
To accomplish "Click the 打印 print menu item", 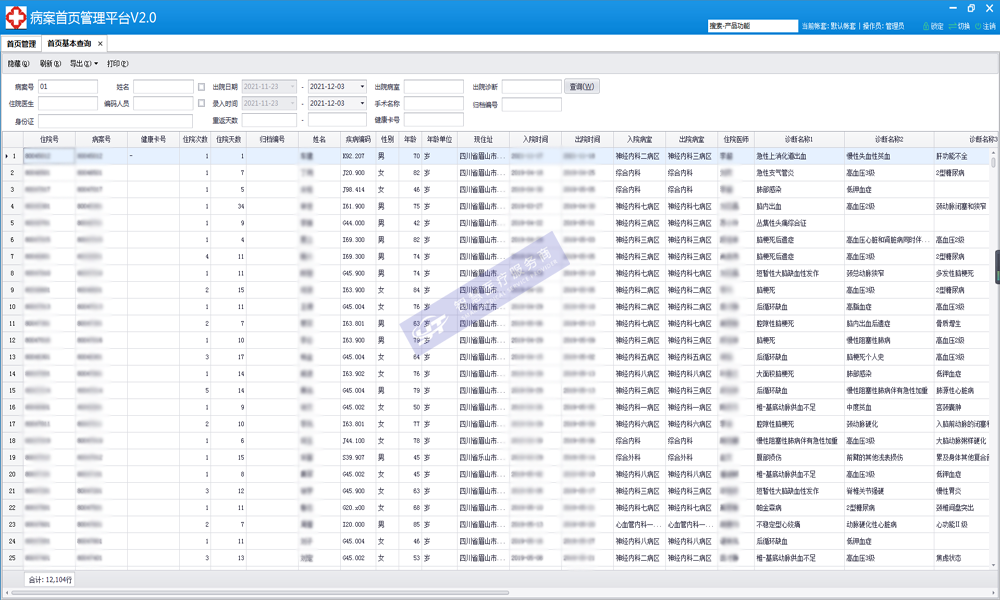I will pyautogui.click(x=118, y=64).
